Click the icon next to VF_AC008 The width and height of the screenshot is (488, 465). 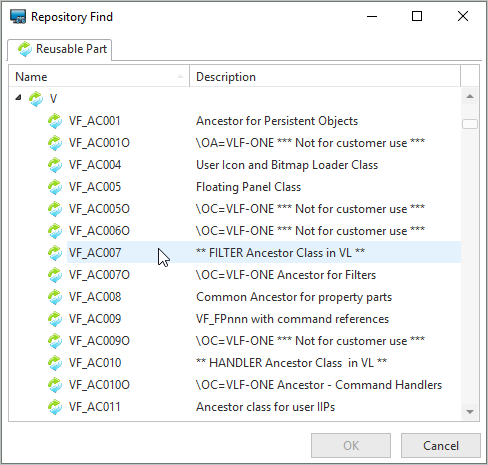click(x=55, y=297)
